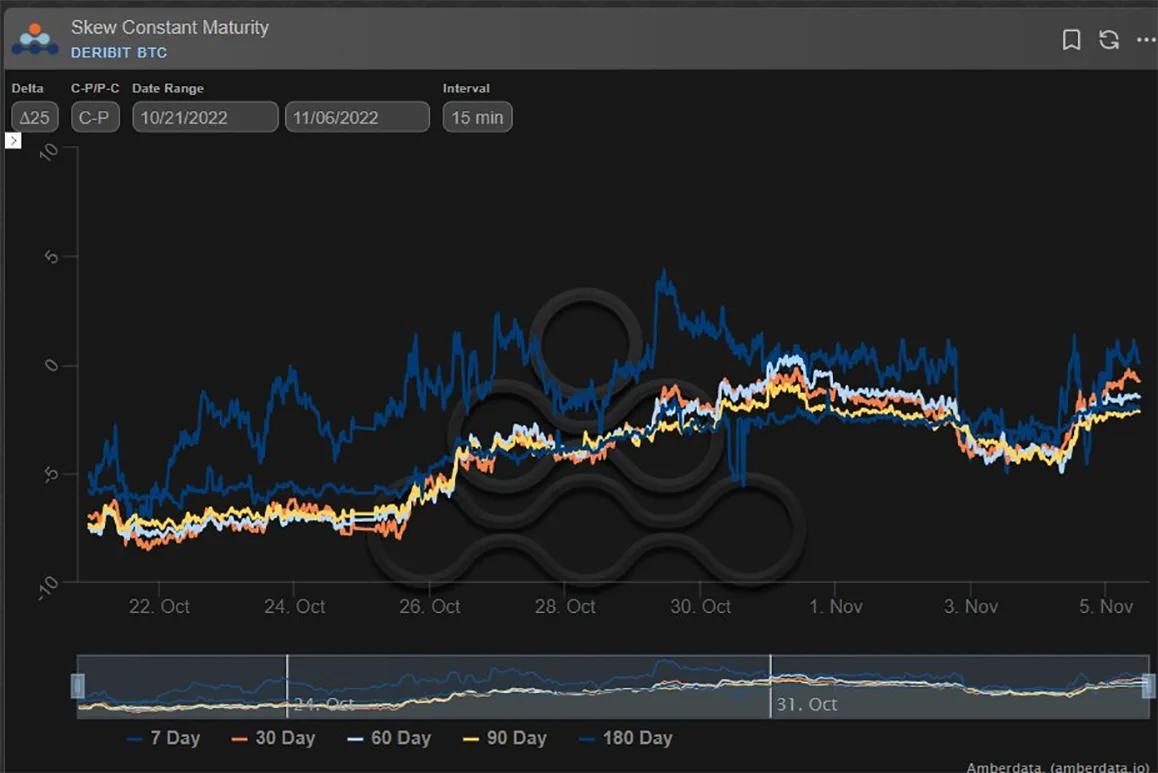Click the Amberdata logo icon

(x=35, y=39)
